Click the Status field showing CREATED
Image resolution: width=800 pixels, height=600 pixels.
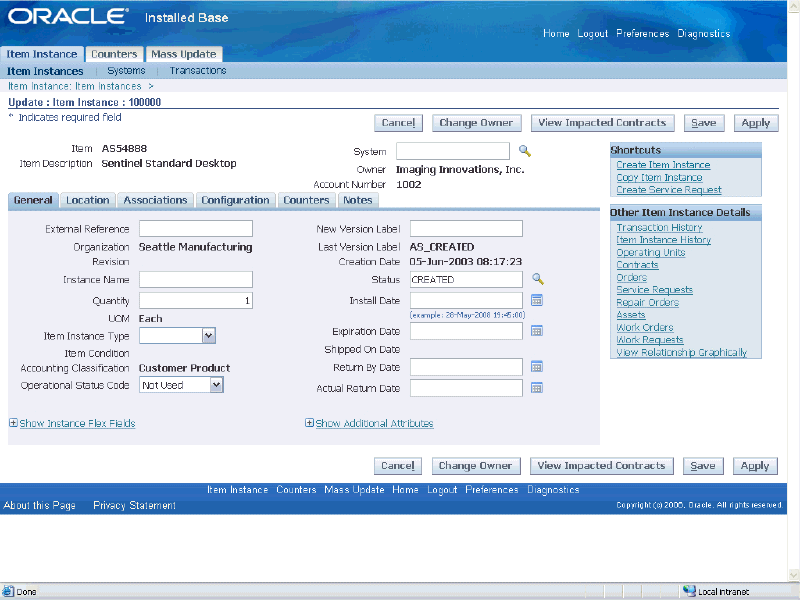[466, 279]
